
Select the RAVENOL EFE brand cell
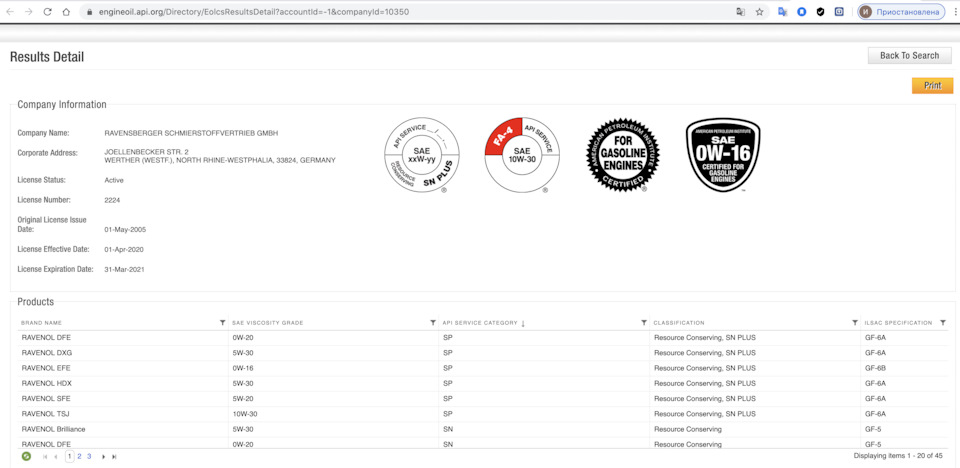[46, 368]
